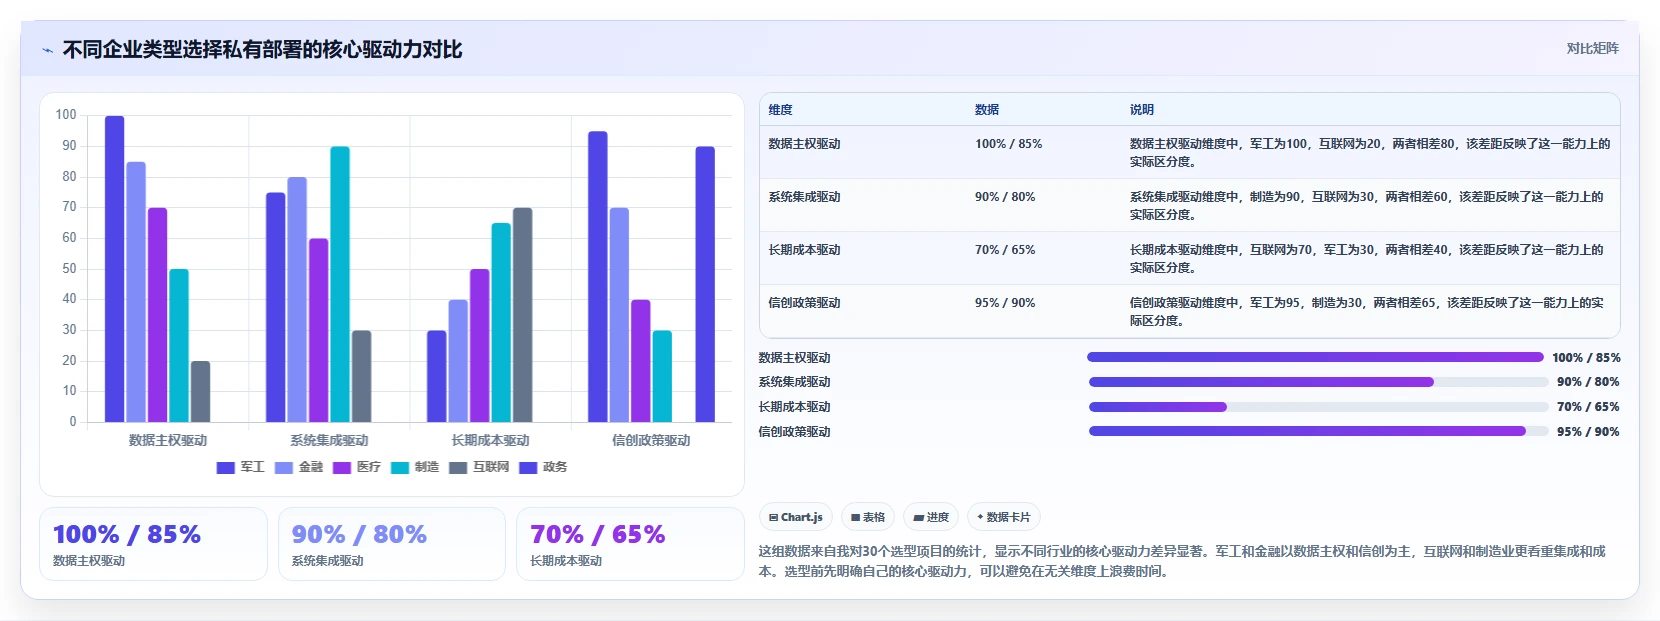Open the 90% / 80% stat card
The width and height of the screenshot is (1660, 621).
click(x=392, y=544)
